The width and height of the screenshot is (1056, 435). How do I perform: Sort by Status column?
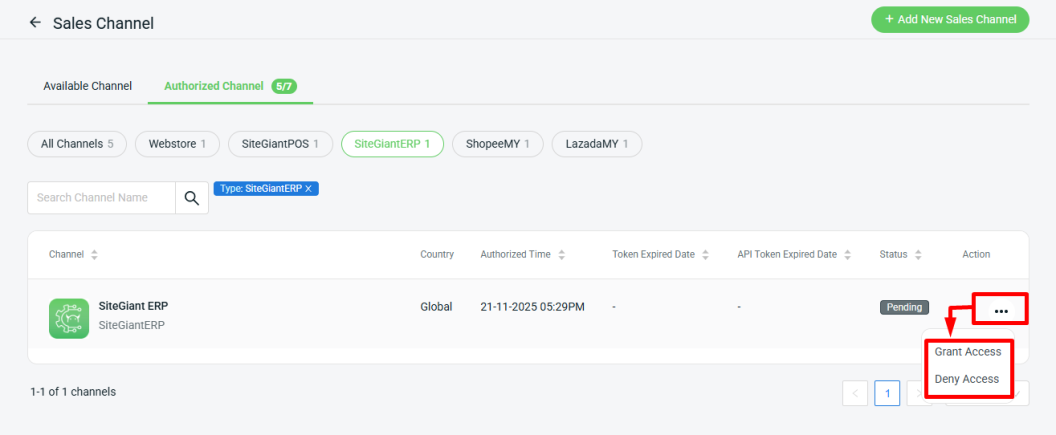tap(918, 255)
